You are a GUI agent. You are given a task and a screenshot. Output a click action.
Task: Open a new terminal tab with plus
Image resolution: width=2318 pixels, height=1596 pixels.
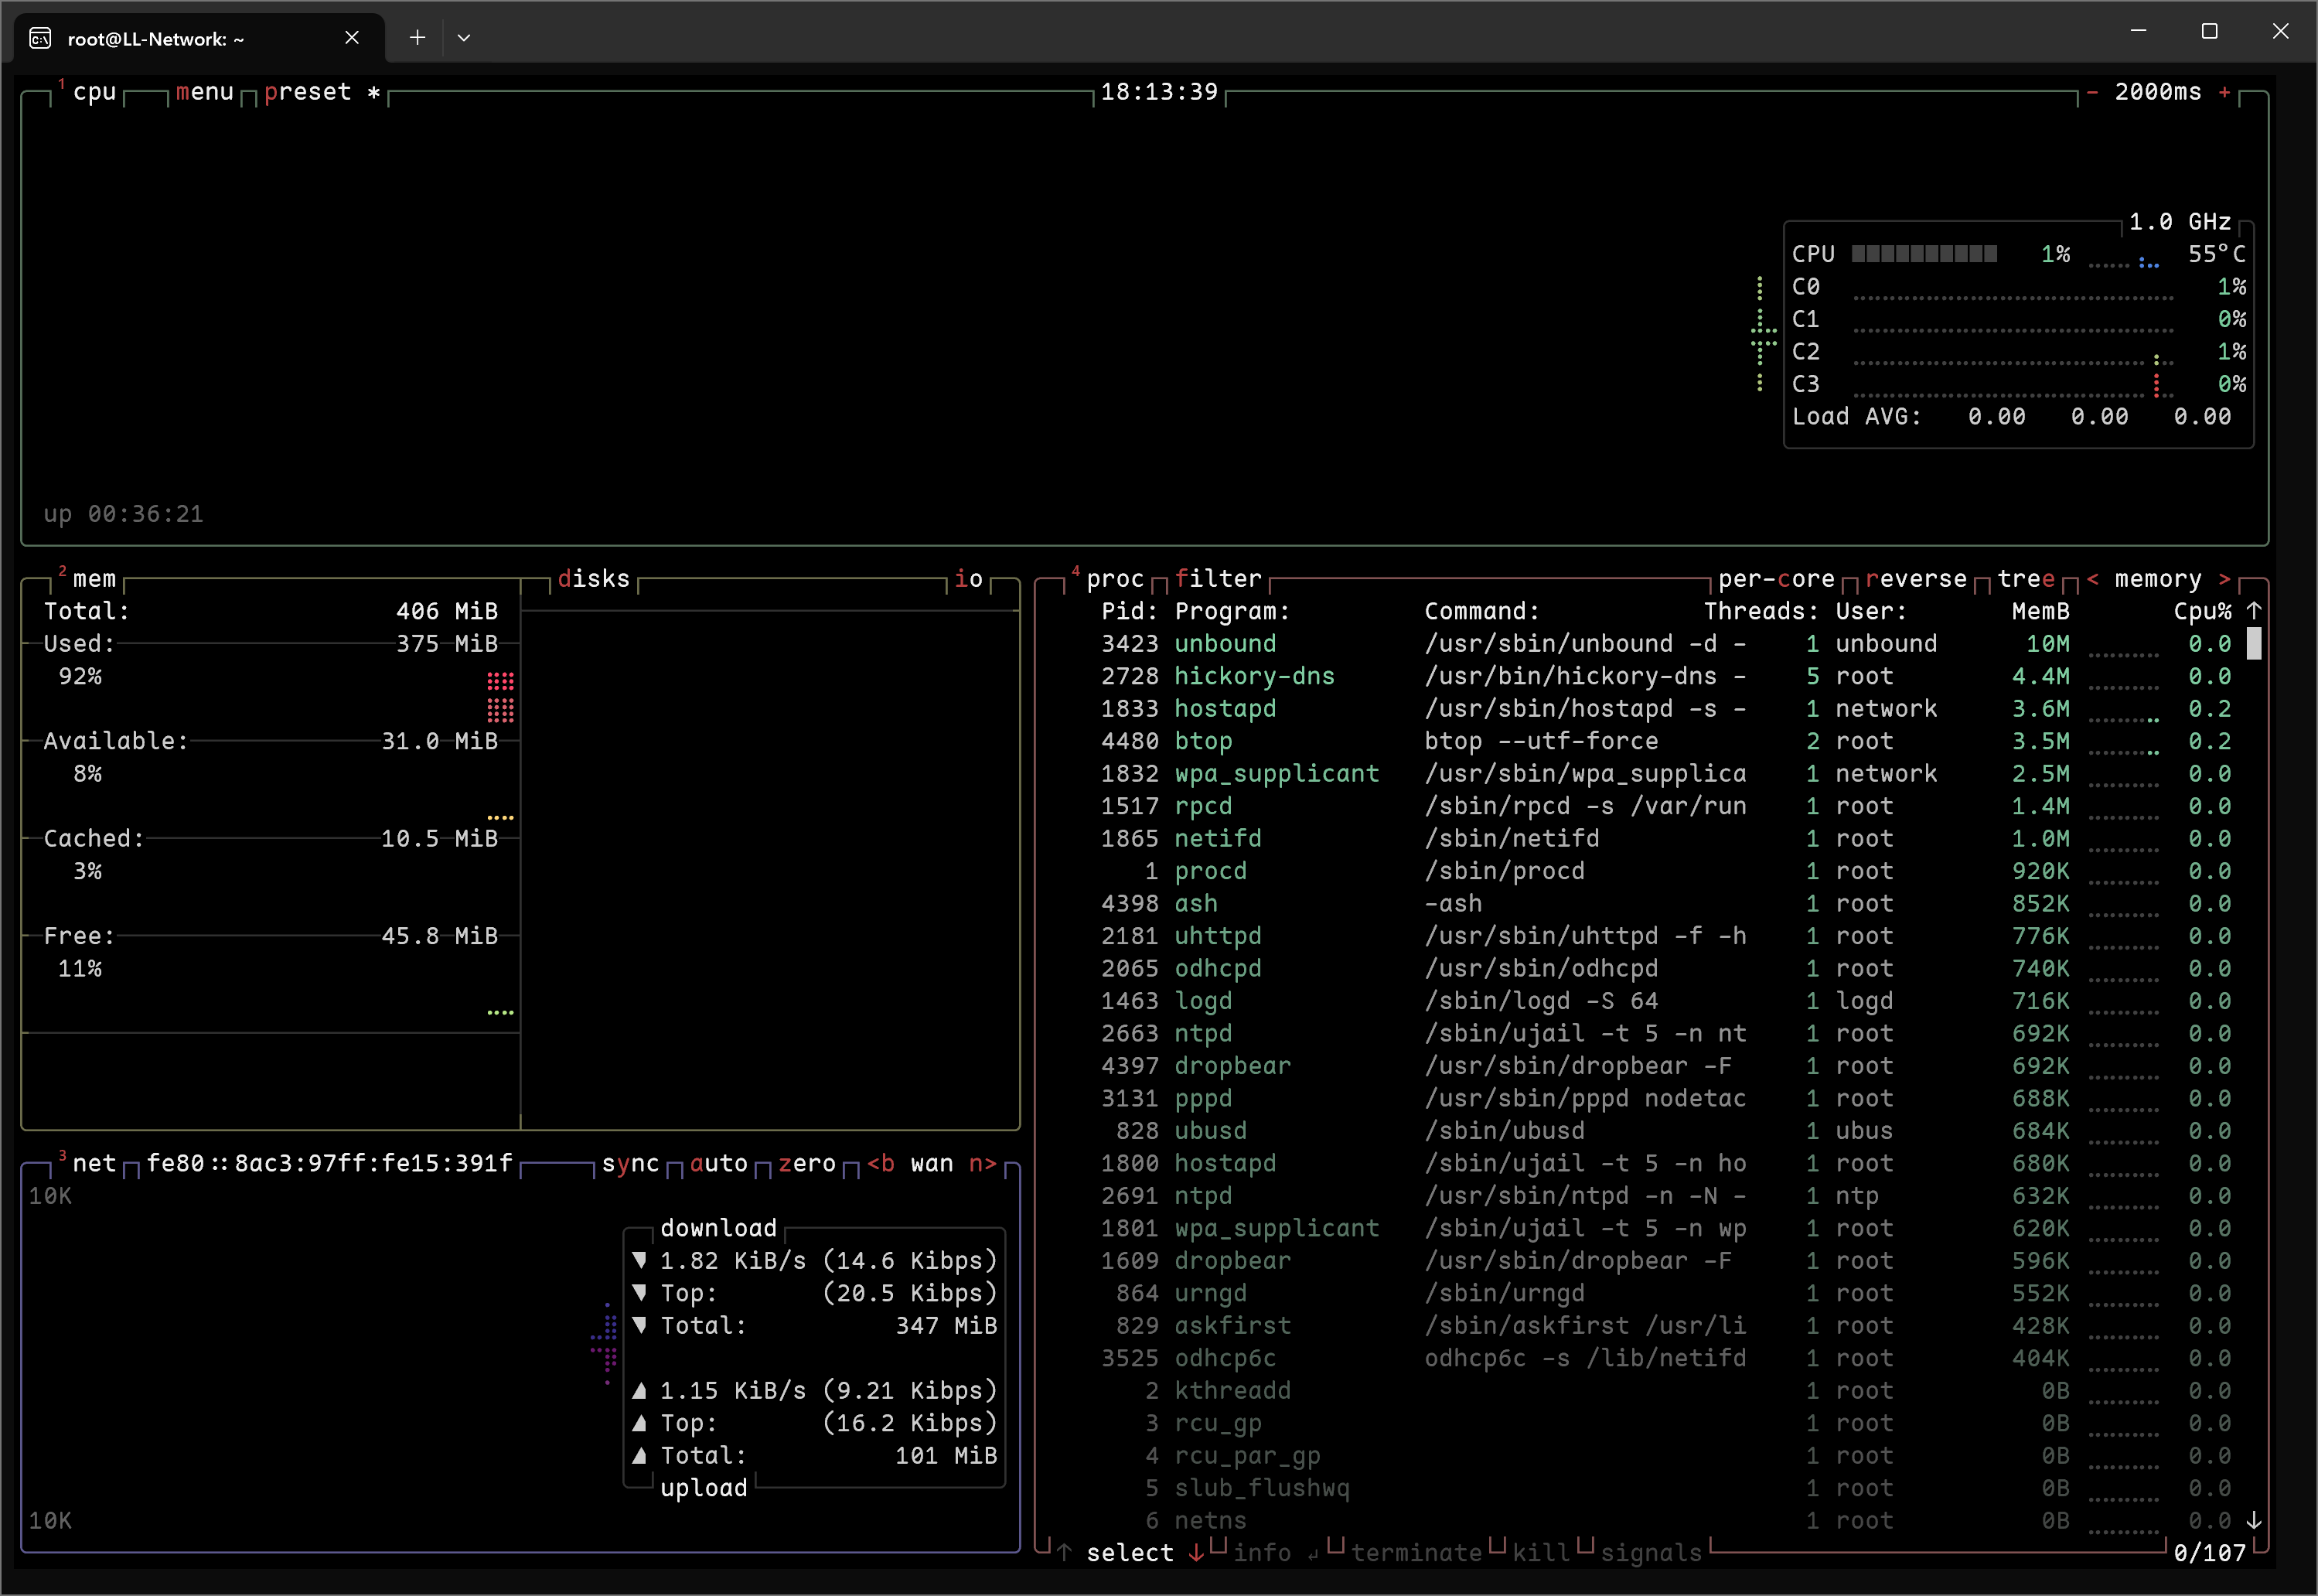coord(418,38)
